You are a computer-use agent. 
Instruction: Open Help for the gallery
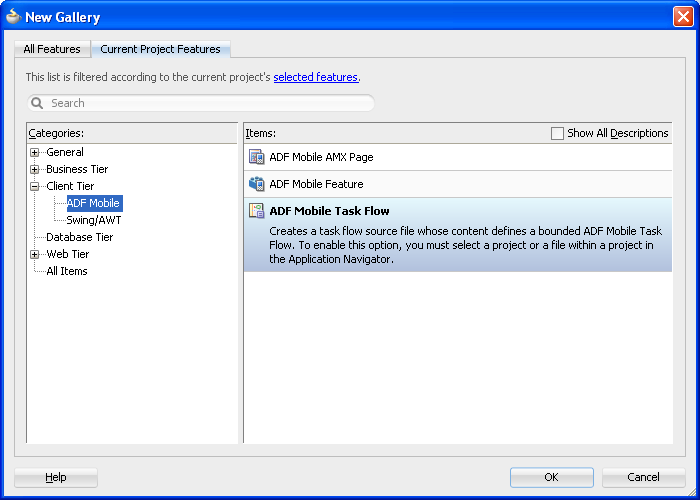click(x=56, y=477)
